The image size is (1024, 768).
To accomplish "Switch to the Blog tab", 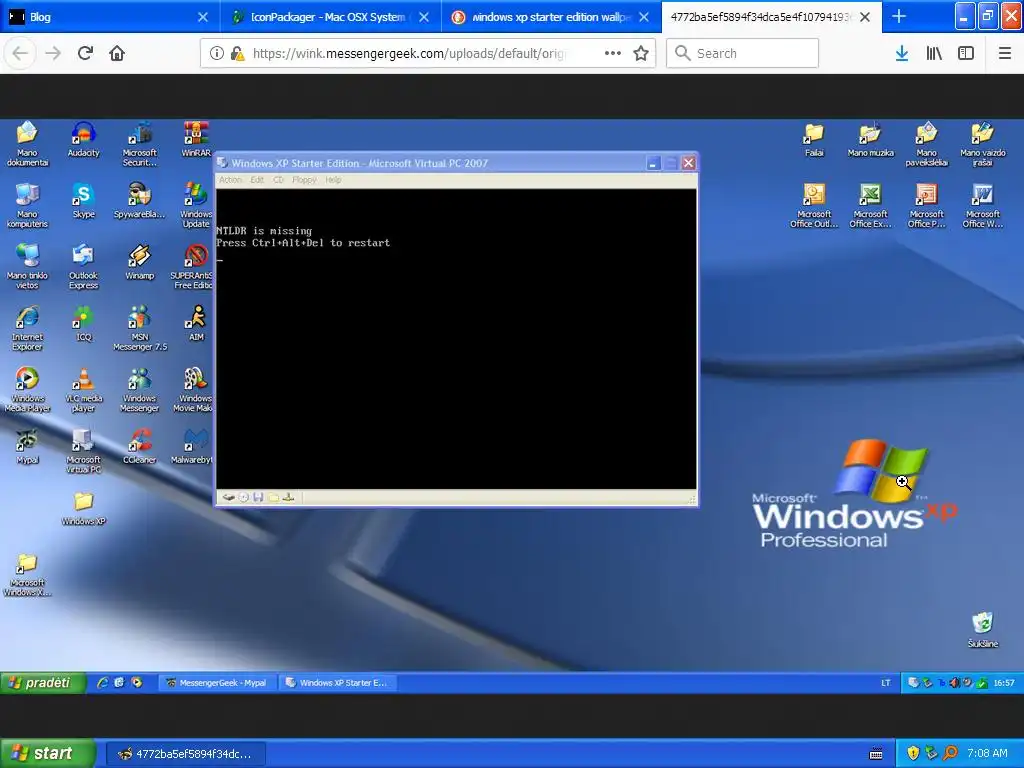I will (110, 17).
